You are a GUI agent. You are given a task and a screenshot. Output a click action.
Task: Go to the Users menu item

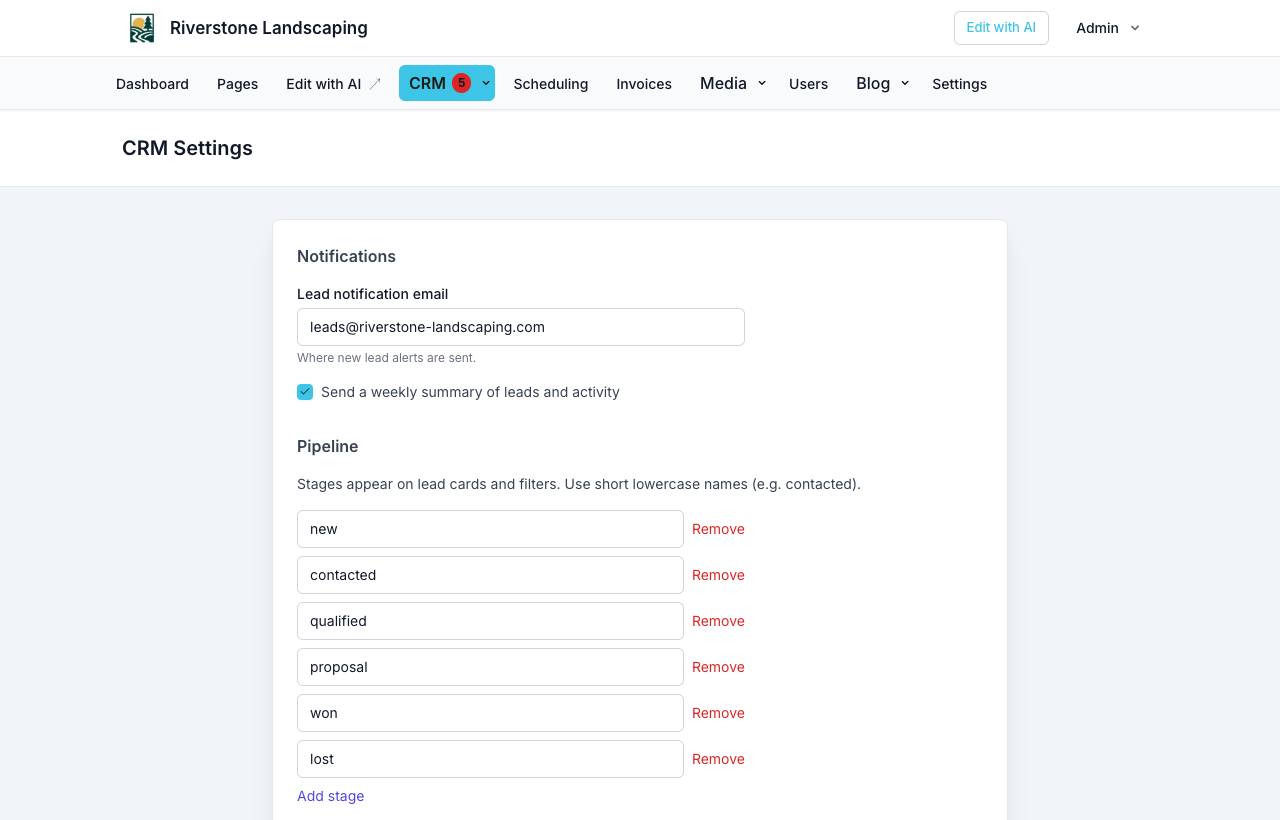point(808,84)
